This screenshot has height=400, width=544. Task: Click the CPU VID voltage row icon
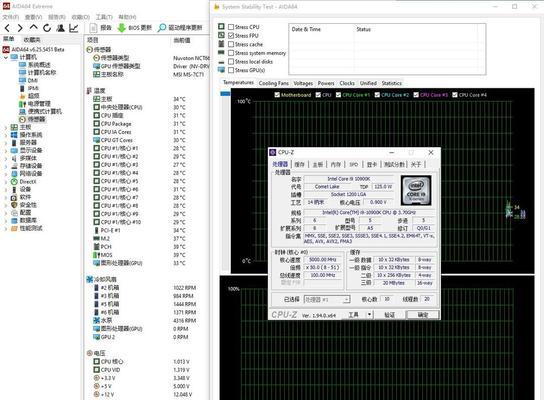point(96,369)
